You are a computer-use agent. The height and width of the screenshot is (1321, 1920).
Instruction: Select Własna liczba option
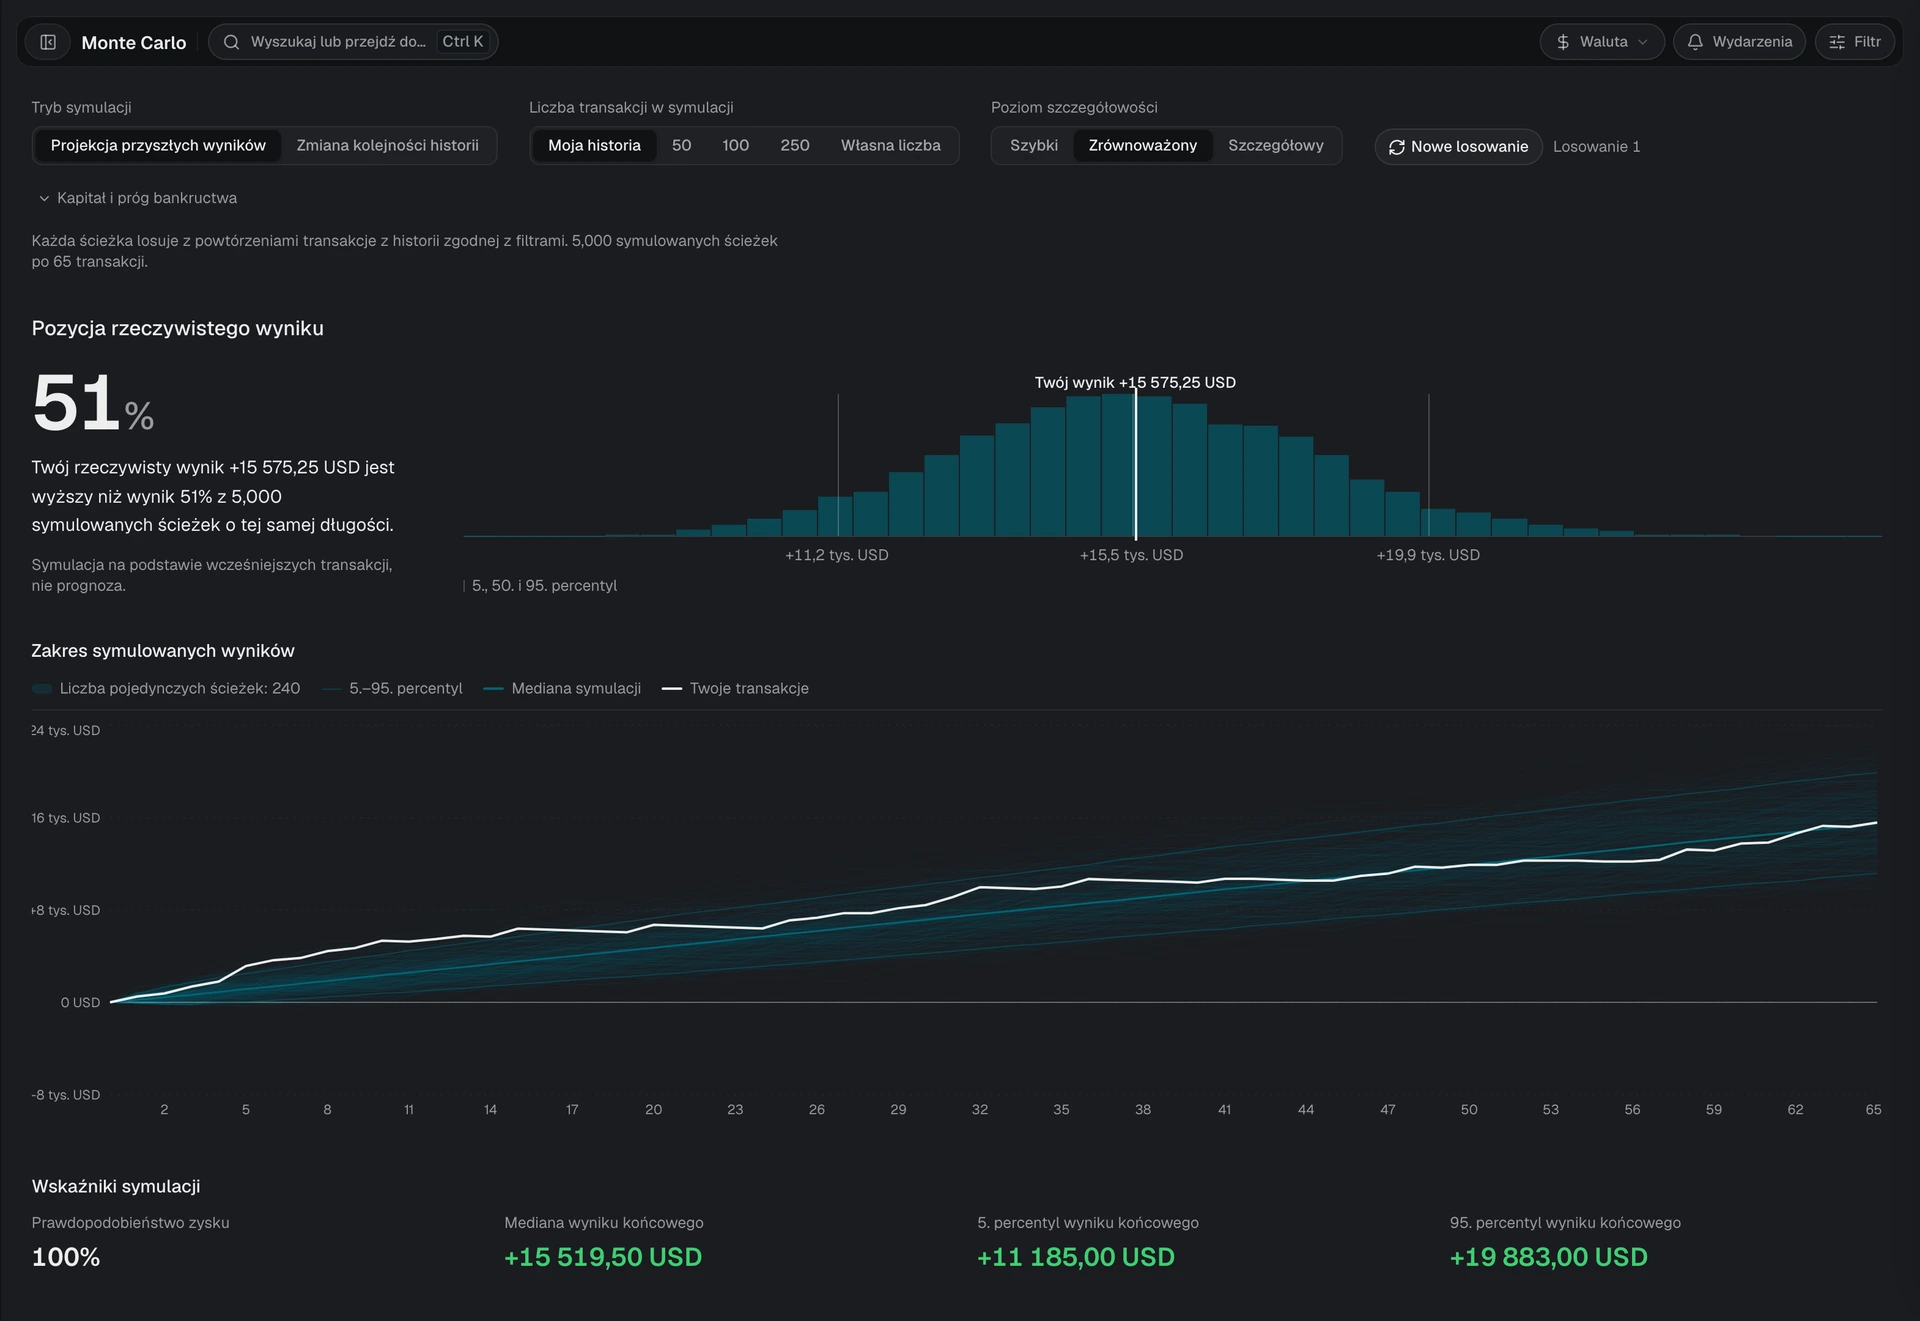(890, 145)
